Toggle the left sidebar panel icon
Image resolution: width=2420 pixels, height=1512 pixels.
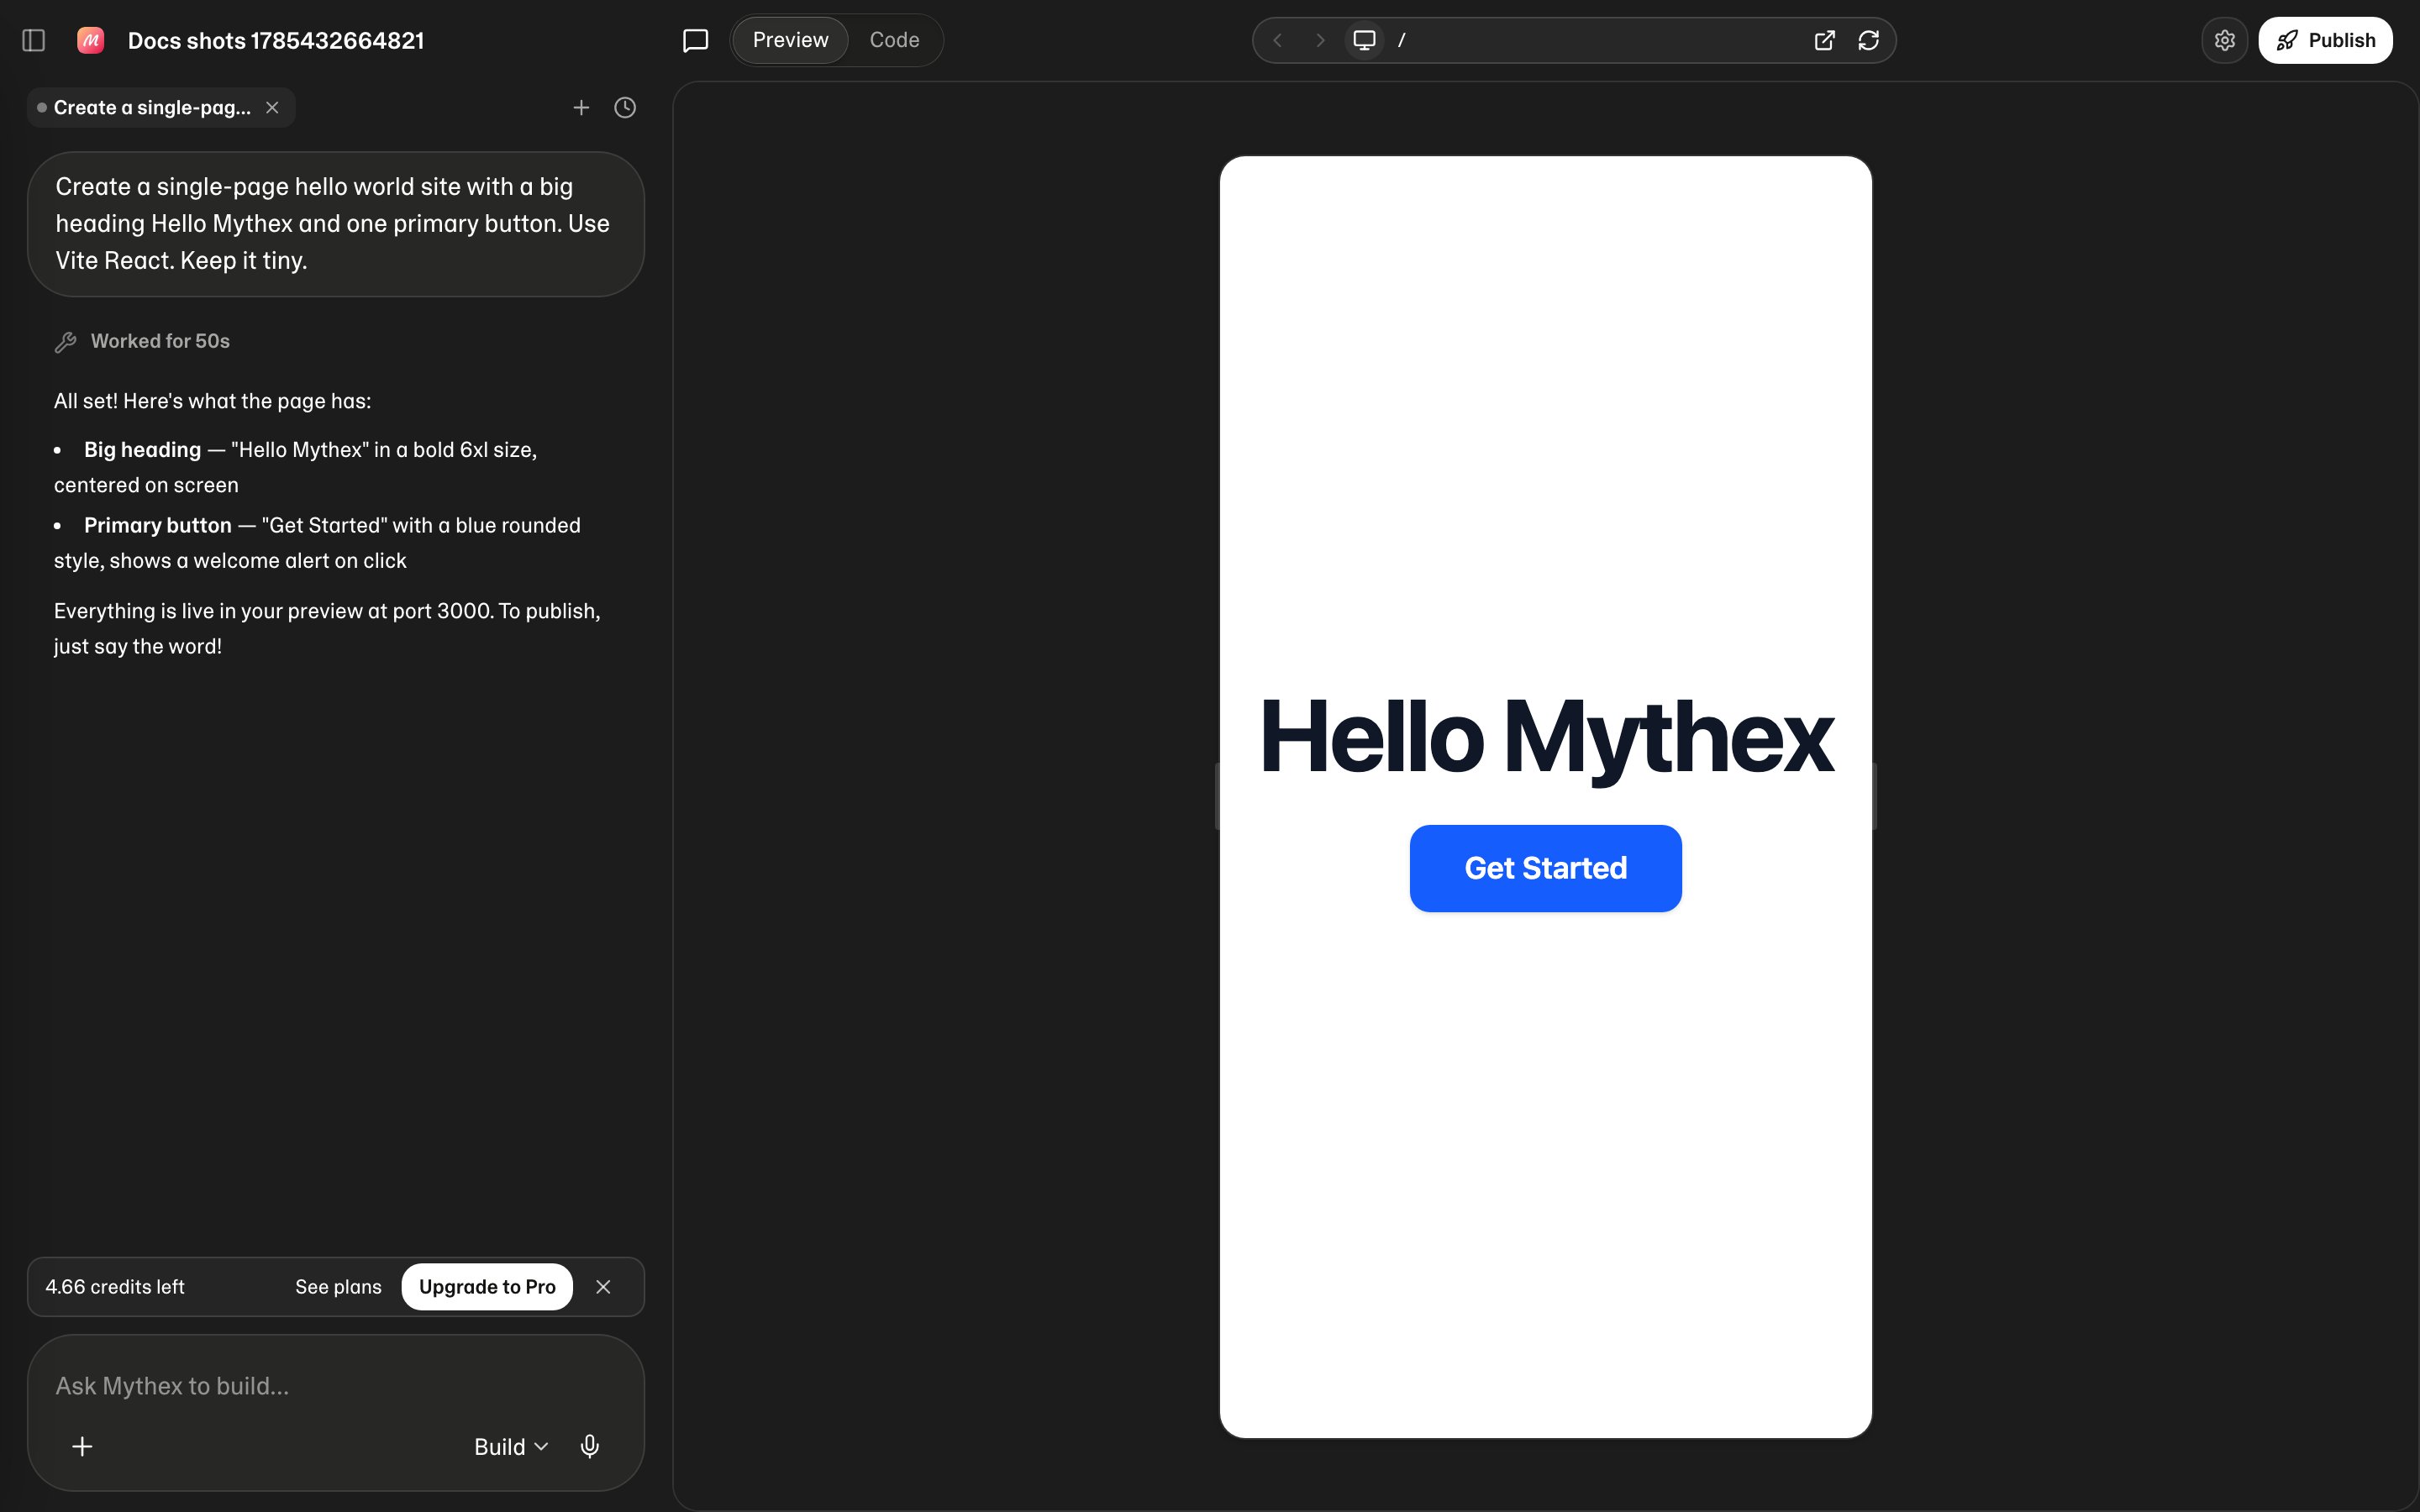click(34, 40)
